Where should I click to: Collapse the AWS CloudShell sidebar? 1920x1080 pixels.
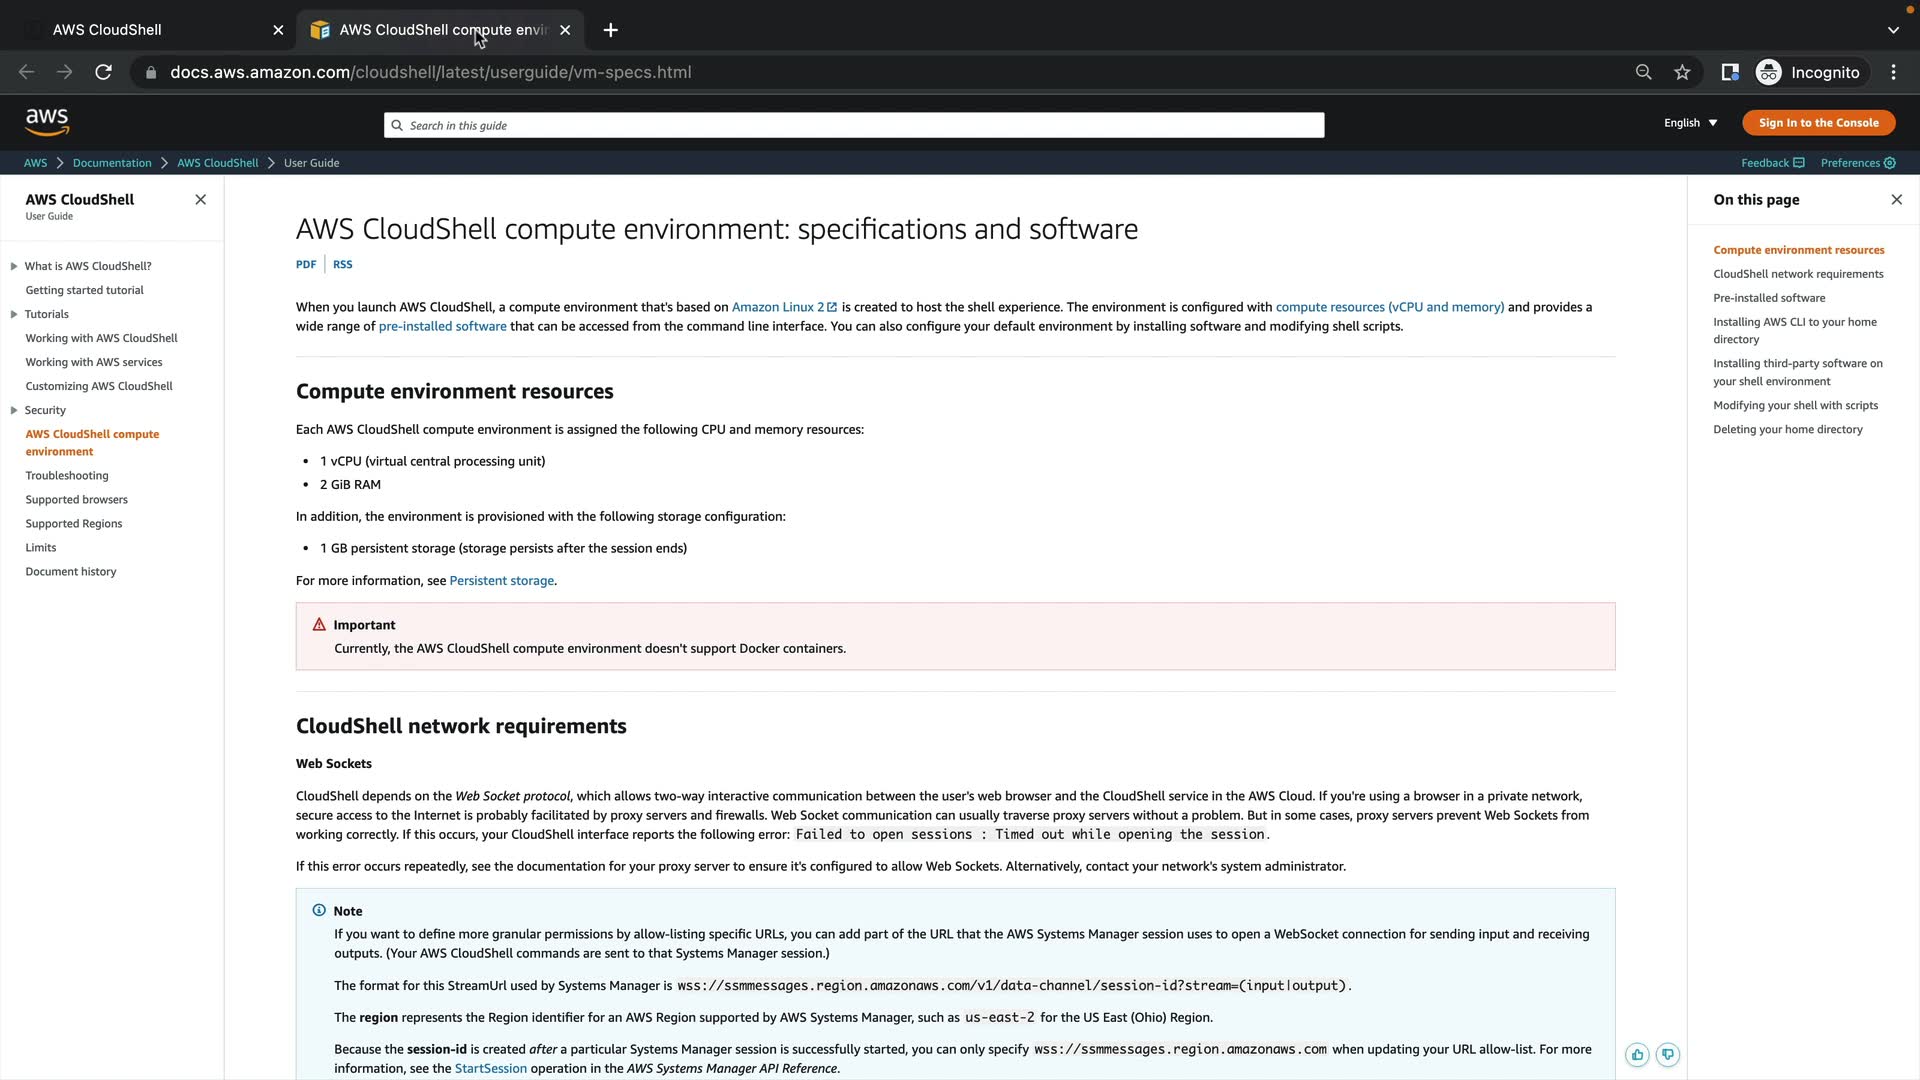[201, 200]
